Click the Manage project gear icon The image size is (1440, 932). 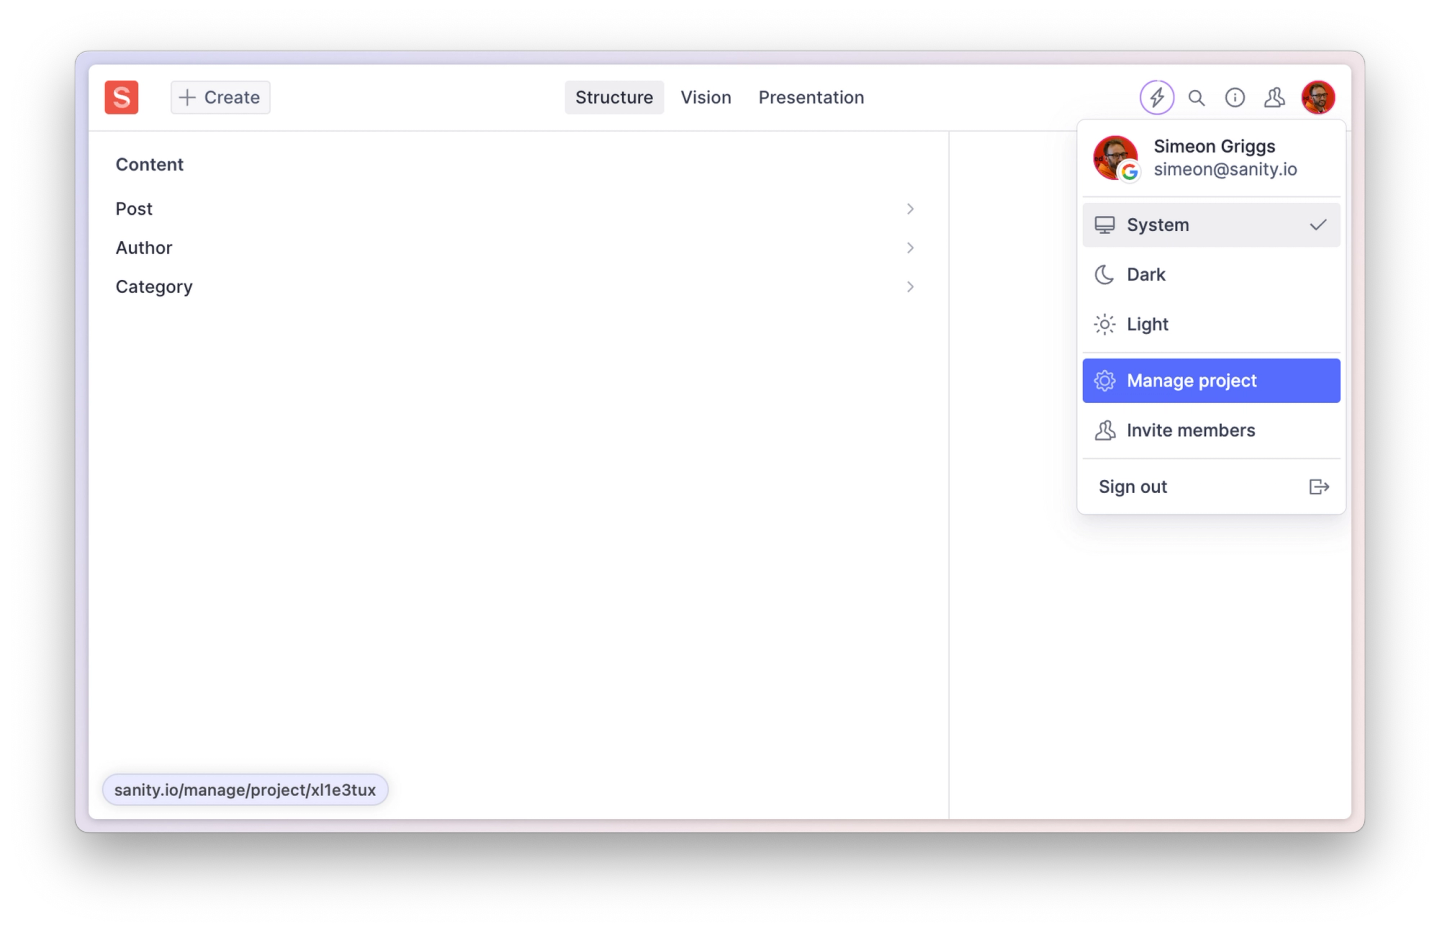pyautogui.click(x=1105, y=381)
